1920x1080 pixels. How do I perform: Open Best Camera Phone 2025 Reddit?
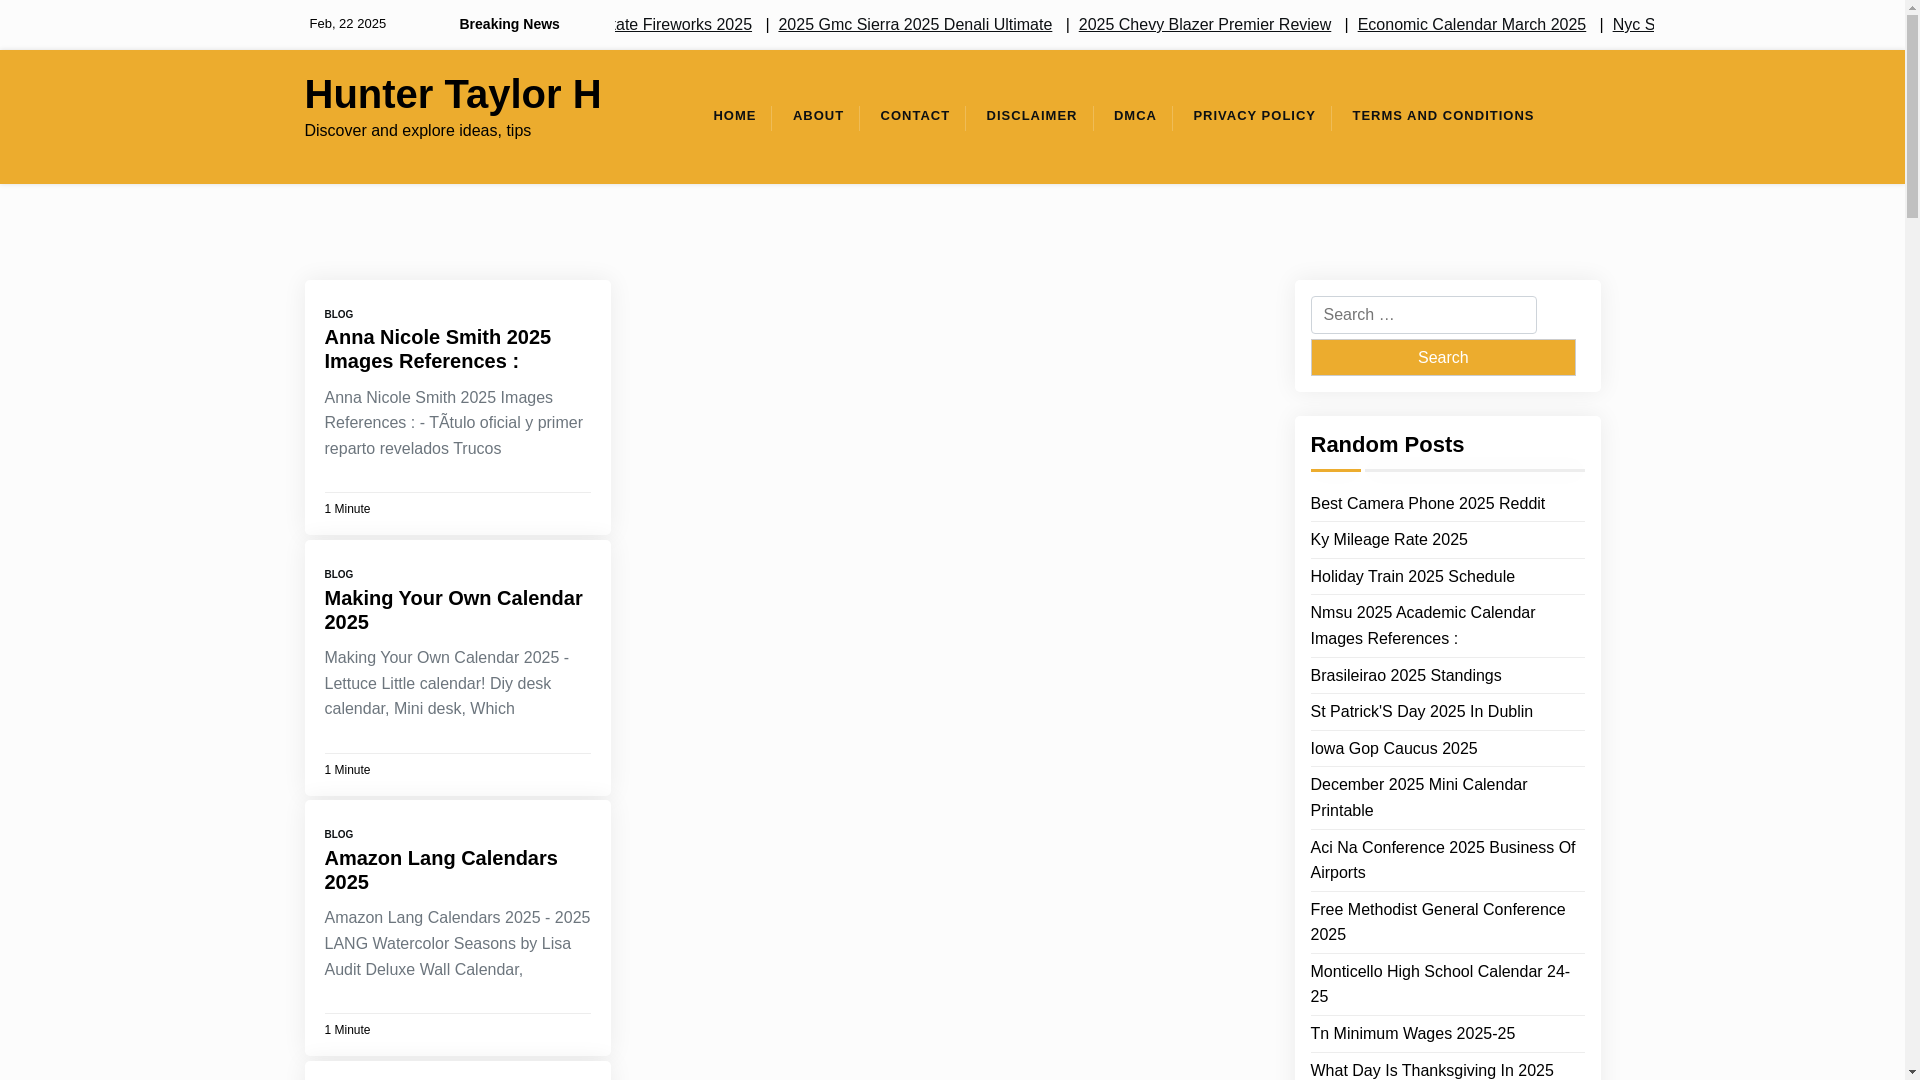[1427, 504]
